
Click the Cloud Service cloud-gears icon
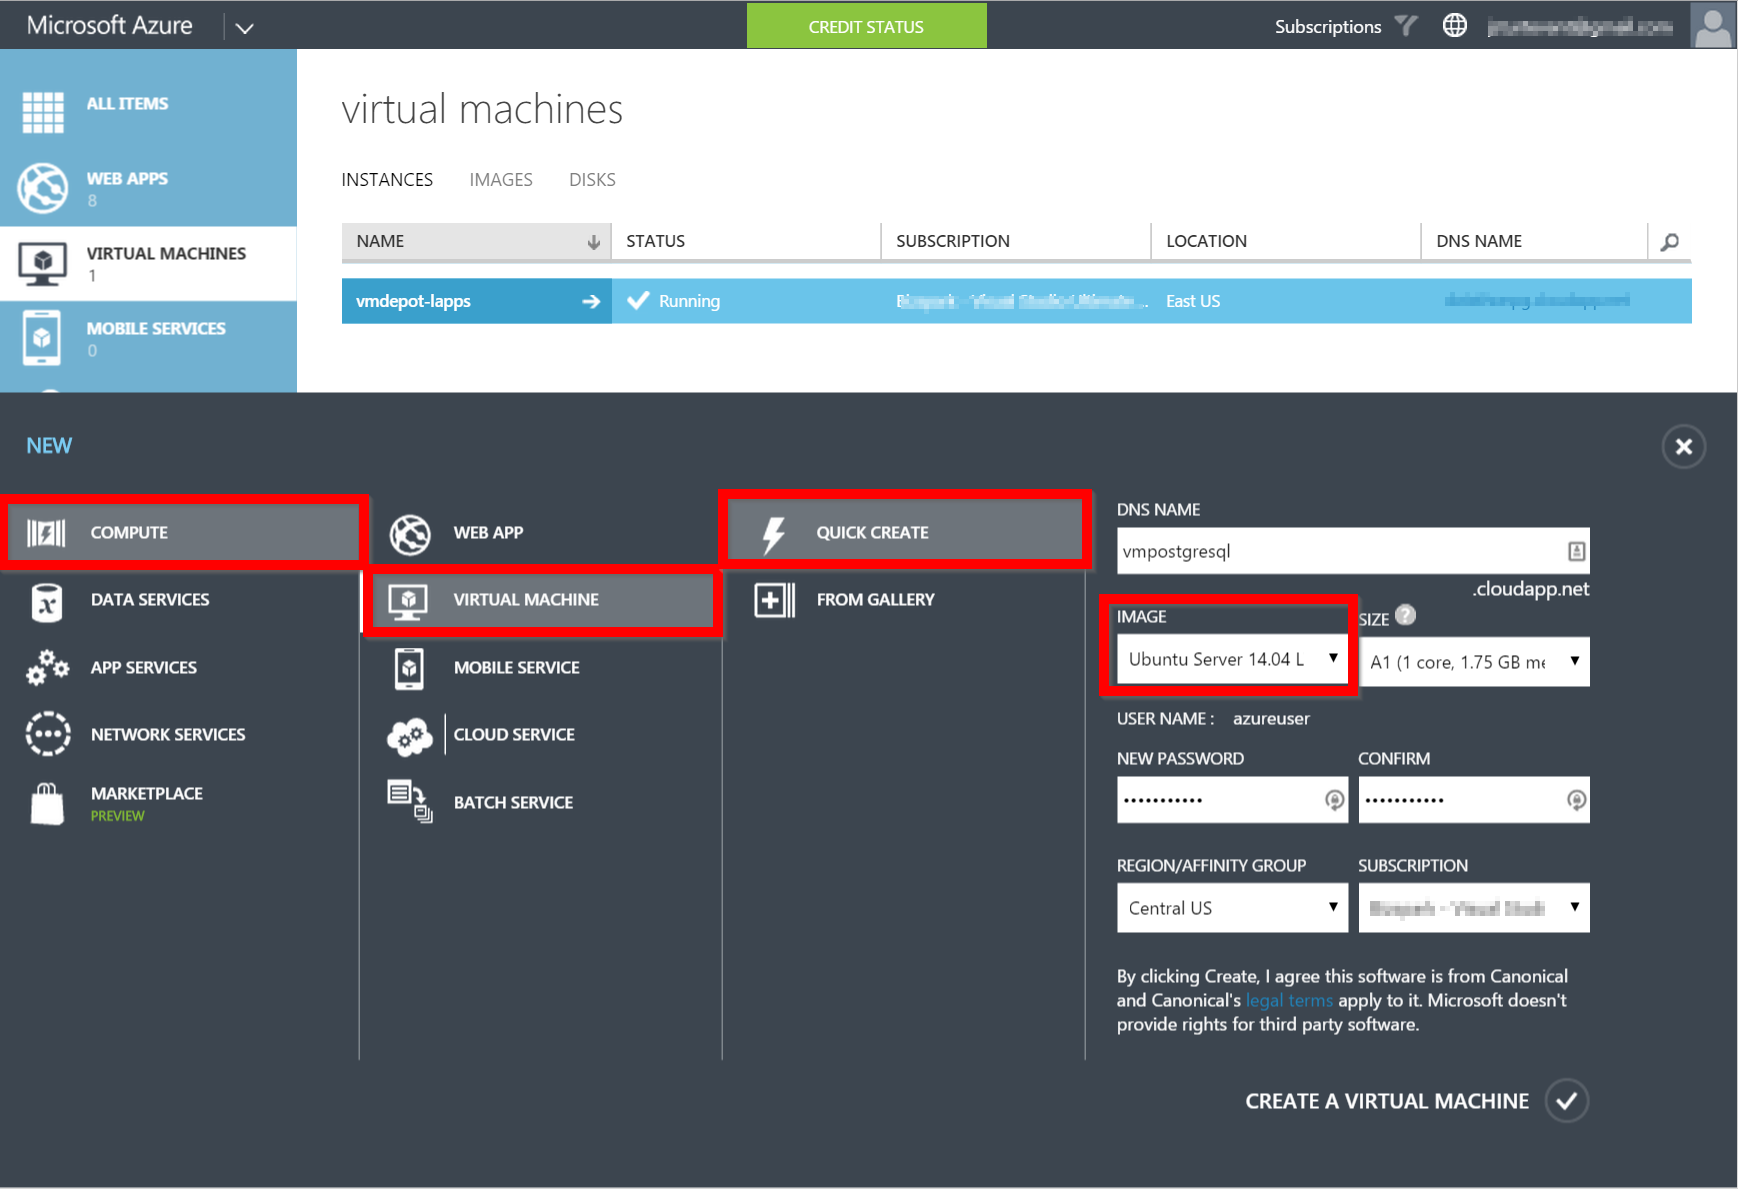click(x=410, y=737)
